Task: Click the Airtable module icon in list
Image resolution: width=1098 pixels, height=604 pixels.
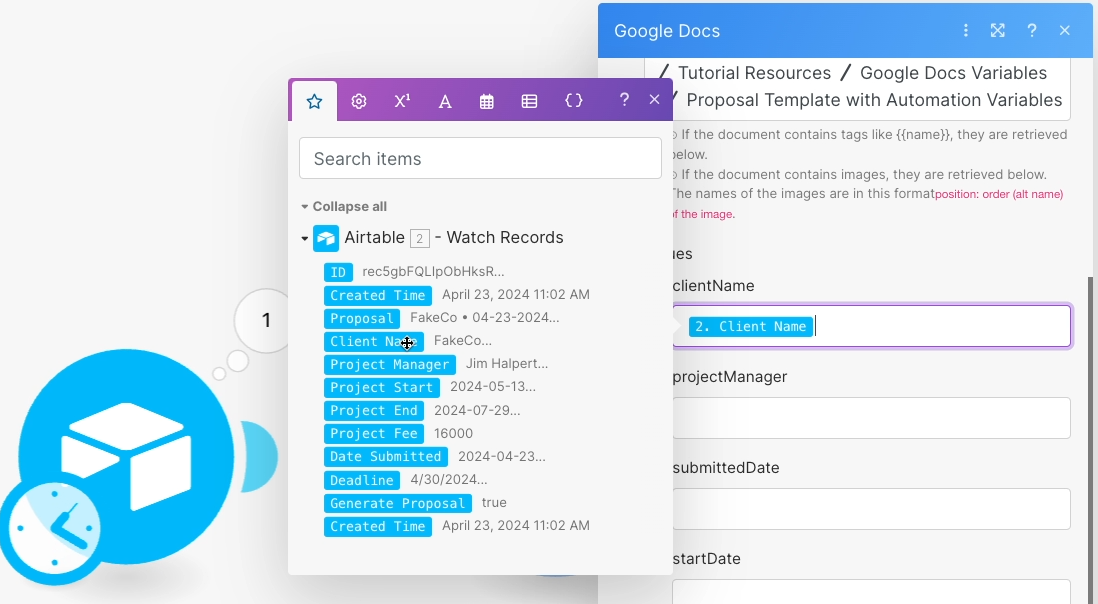Action: pos(326,238)
